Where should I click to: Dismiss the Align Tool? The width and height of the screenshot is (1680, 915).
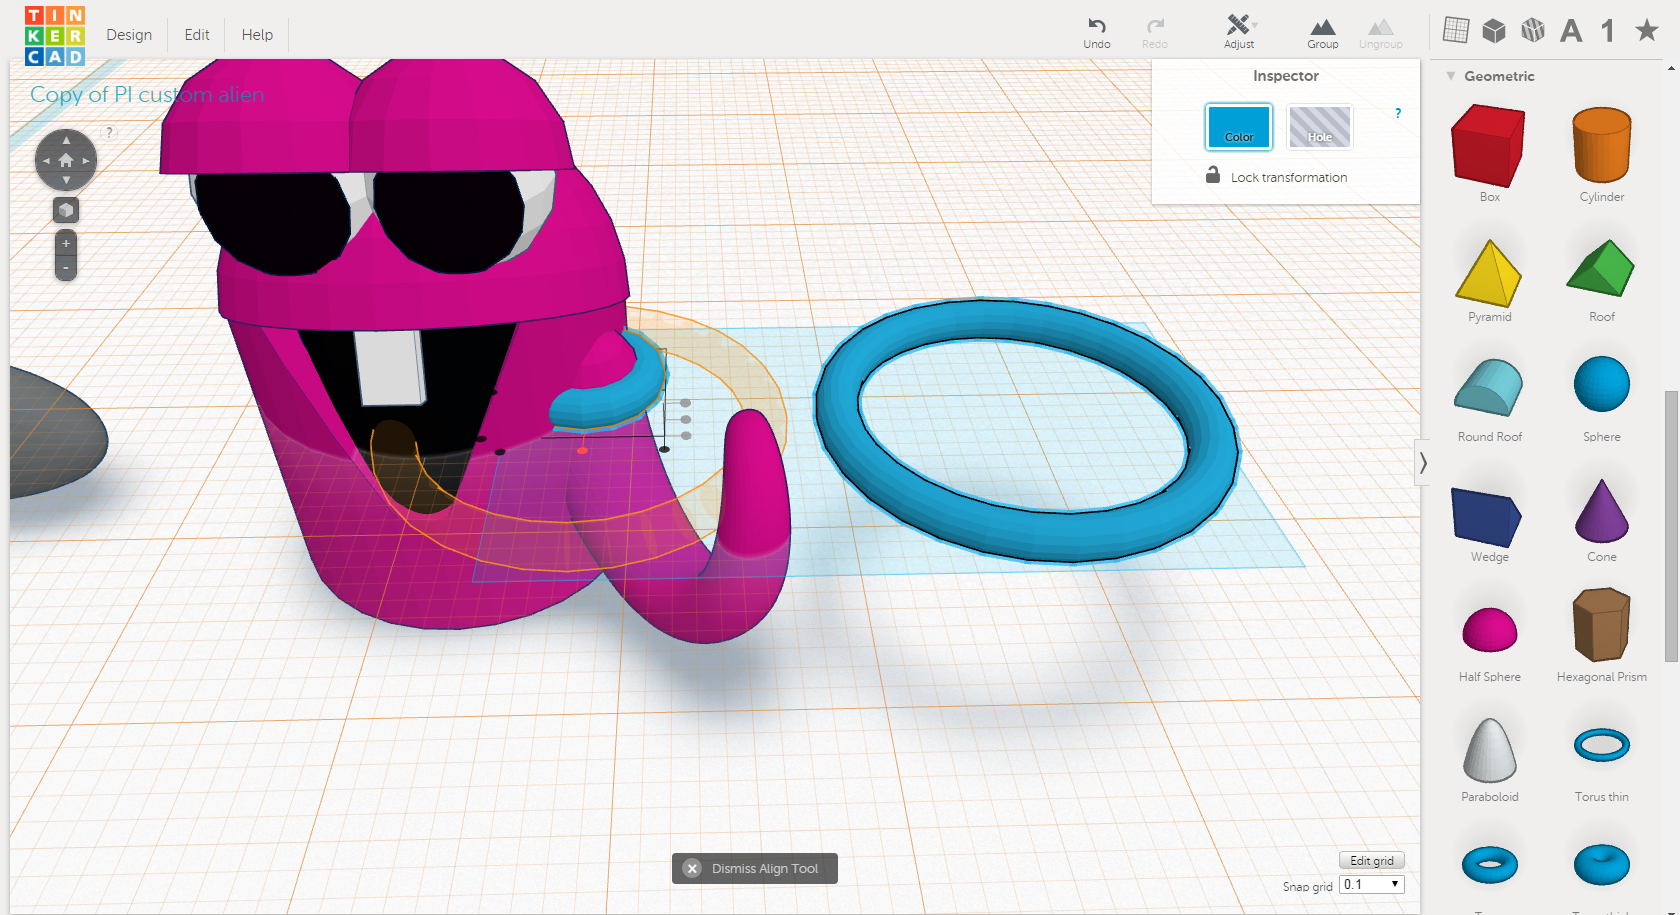pyautogui.click(x=755, y=868)
